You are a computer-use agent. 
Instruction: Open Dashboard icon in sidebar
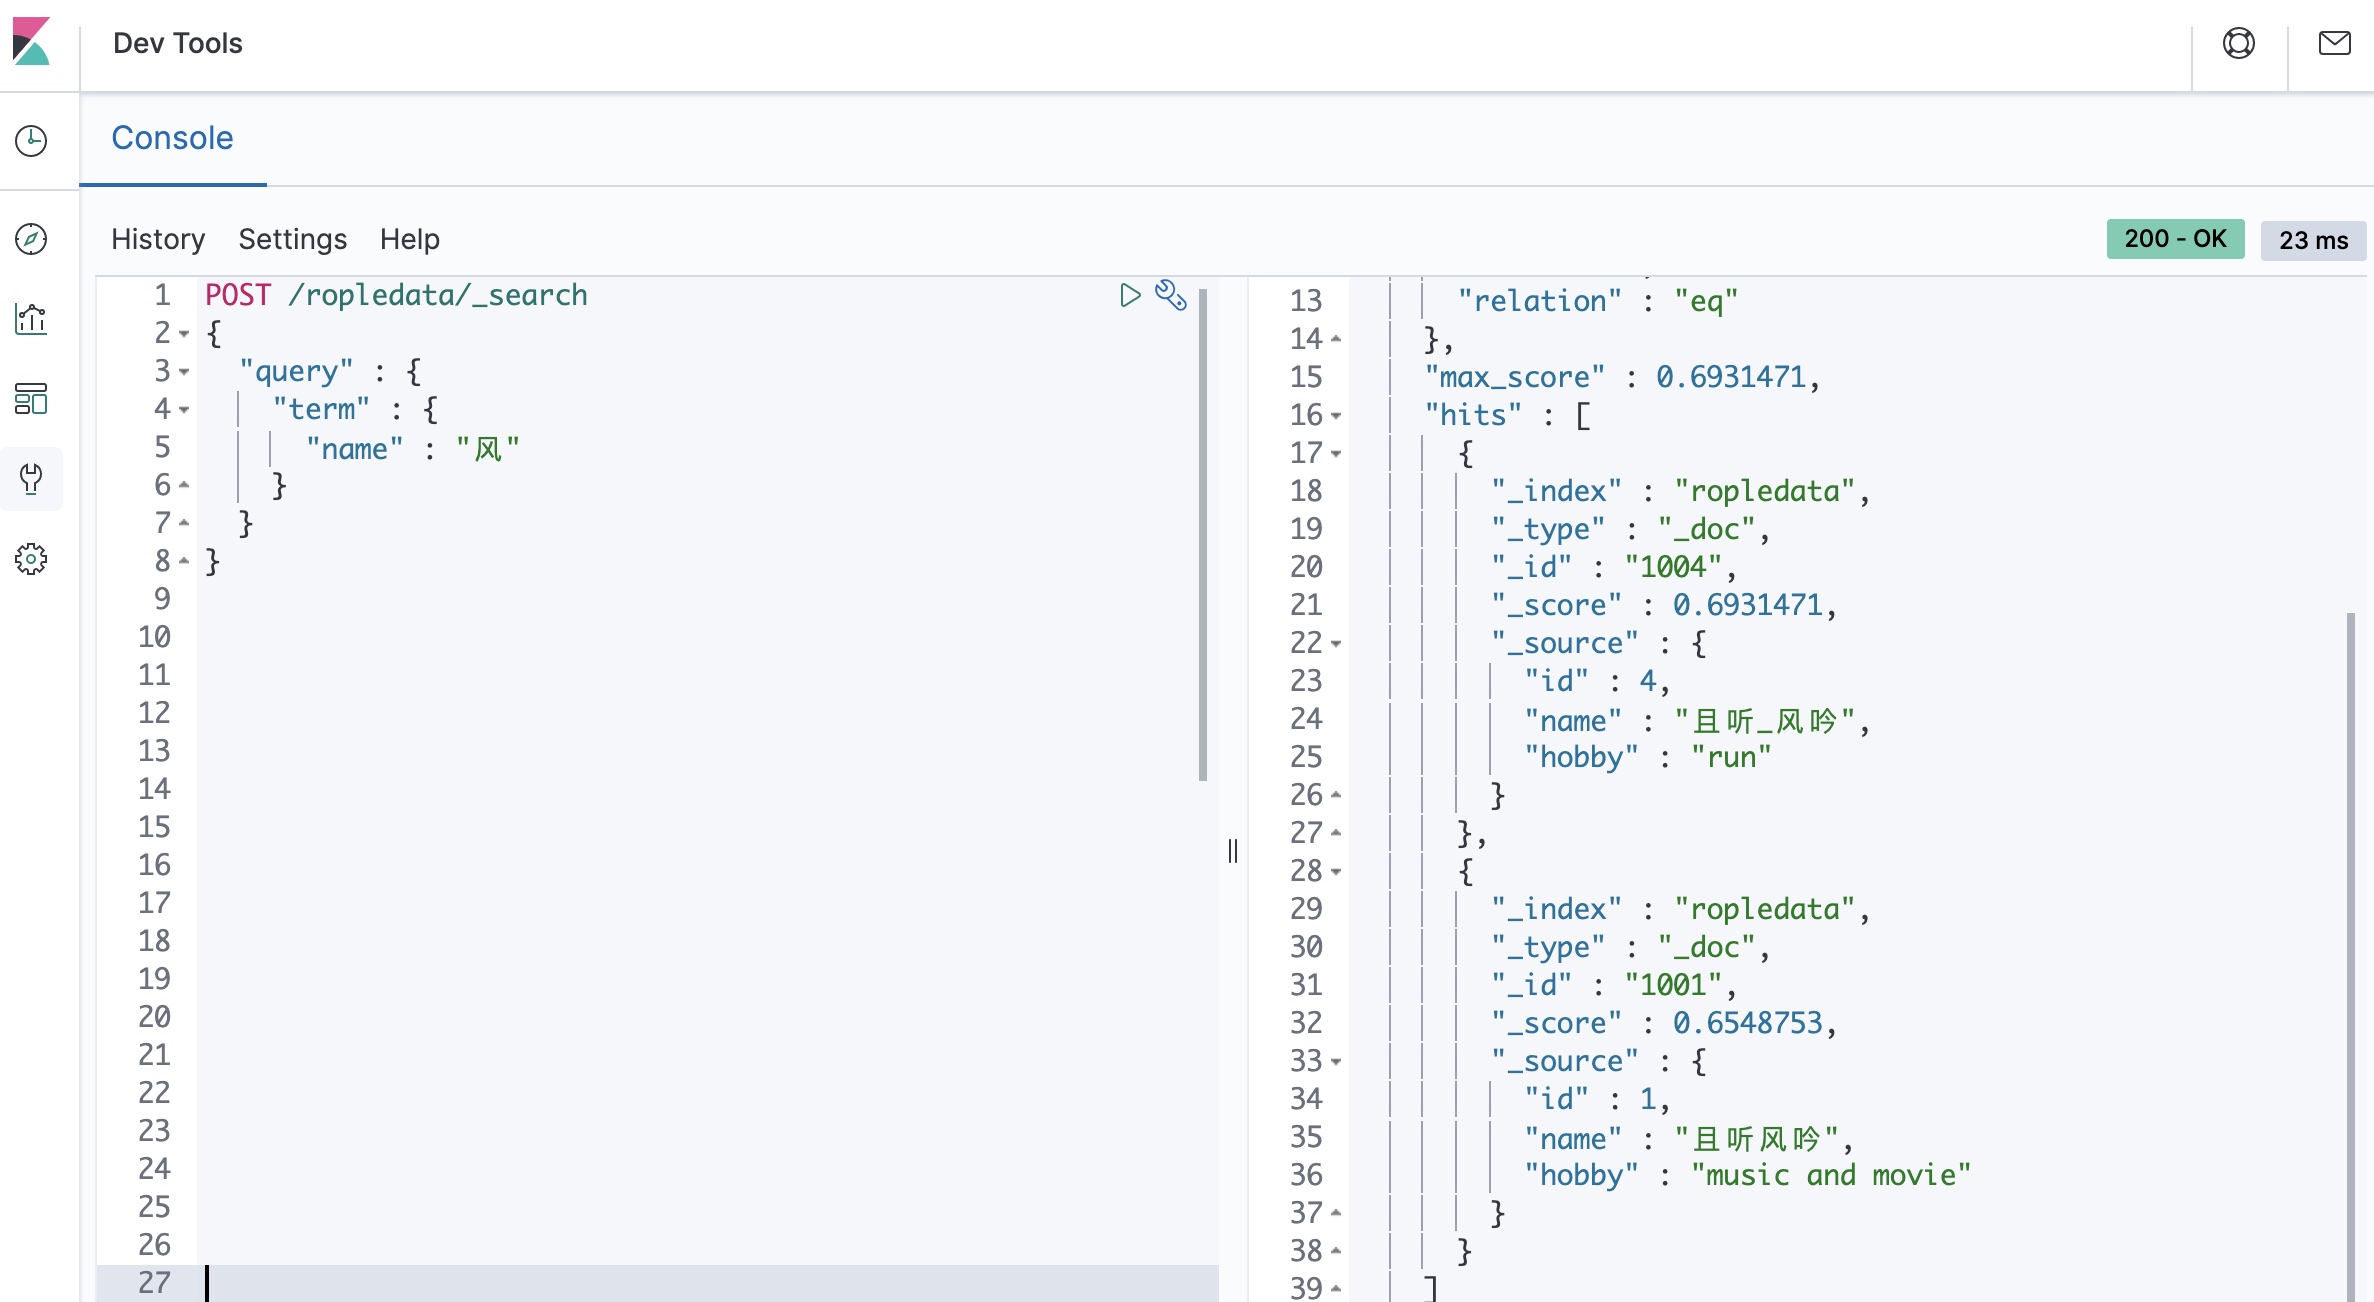(x=31, y=399)
